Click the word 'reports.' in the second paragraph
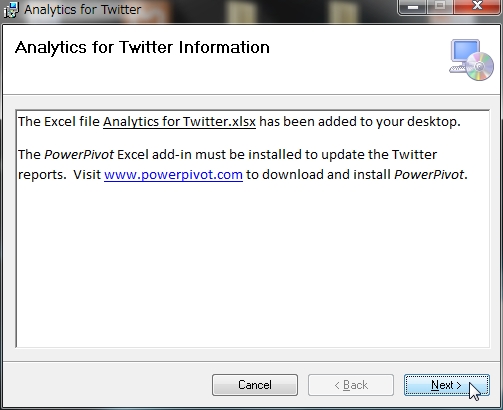This screenshot has width=503, height=410. [42, 175]
